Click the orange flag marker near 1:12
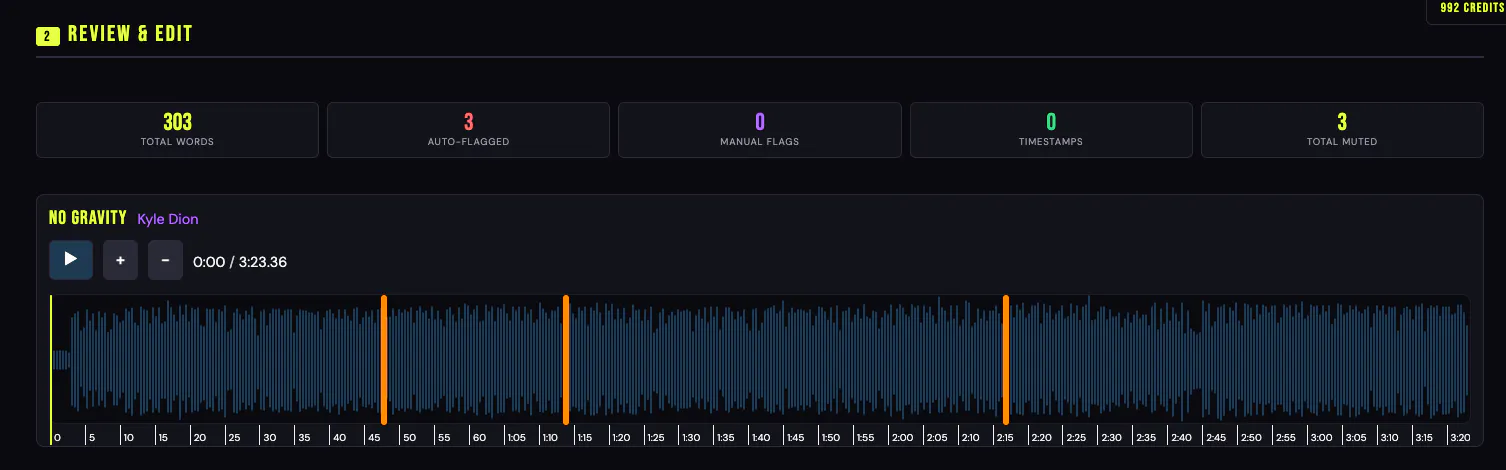Image resolution: width=1506 pixels, height=470 pixels. pyautogui.click(x=566, y=359)
